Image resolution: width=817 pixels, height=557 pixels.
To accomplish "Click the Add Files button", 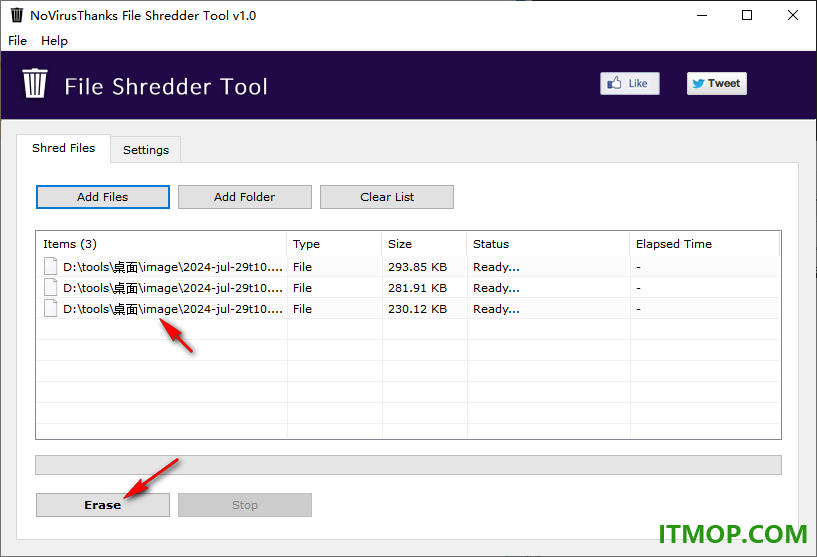I will [103, 197].
